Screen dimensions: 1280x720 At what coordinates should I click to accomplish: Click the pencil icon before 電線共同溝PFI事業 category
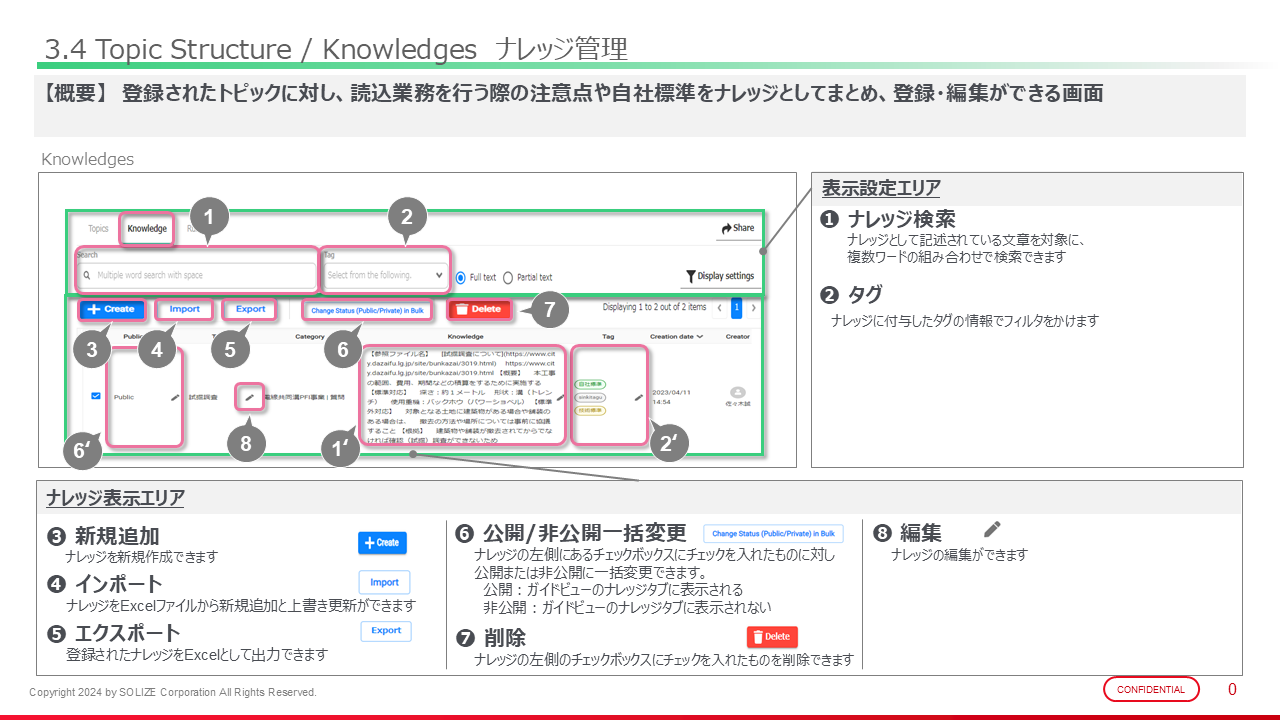click(x=249, y=397)
